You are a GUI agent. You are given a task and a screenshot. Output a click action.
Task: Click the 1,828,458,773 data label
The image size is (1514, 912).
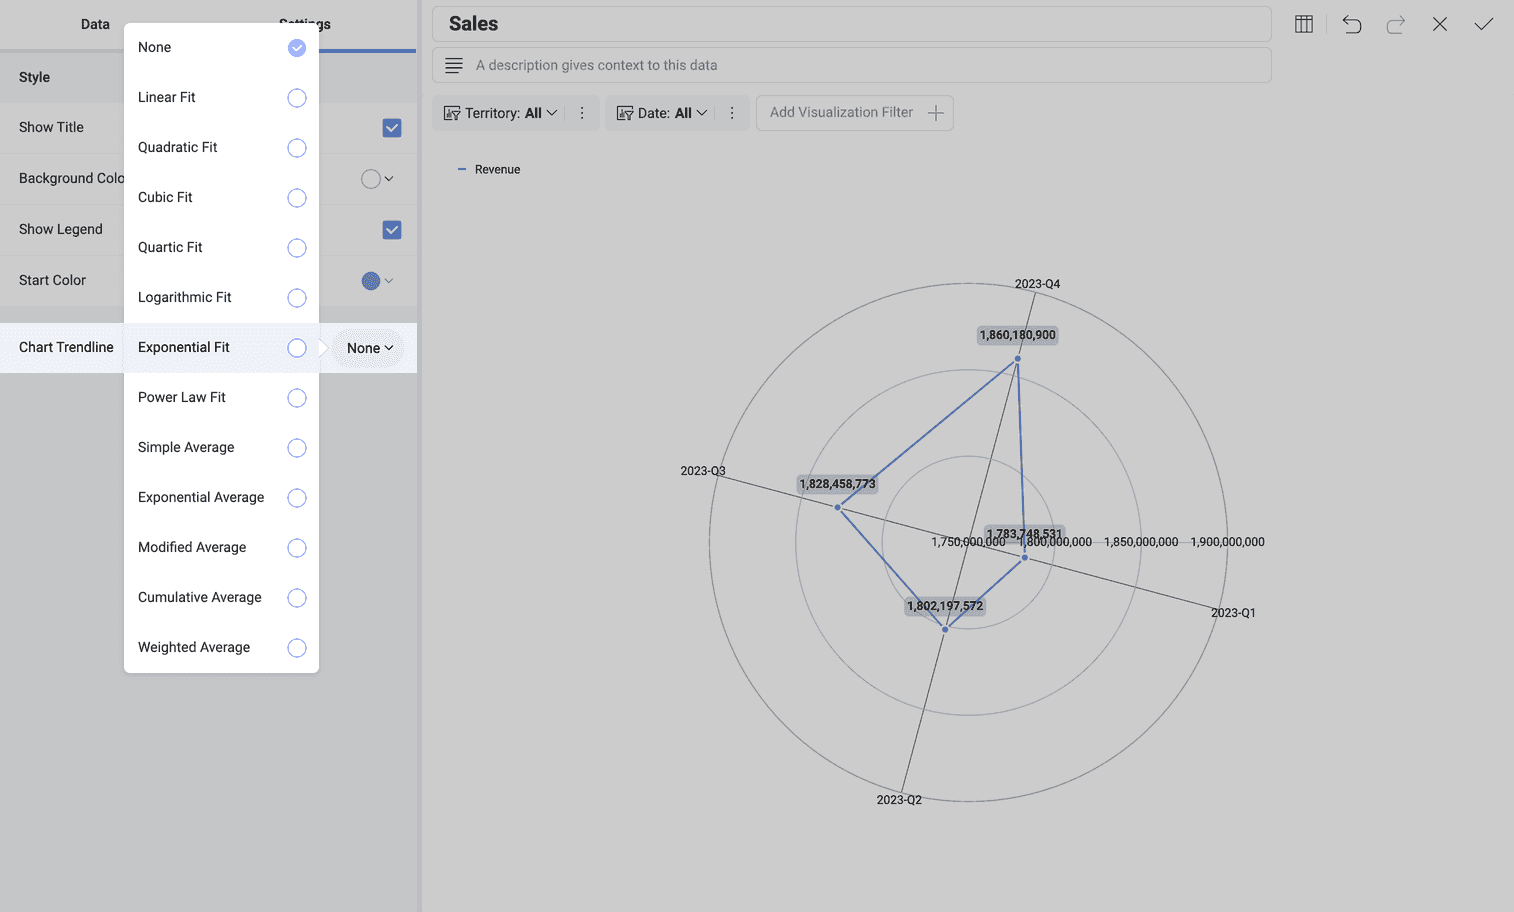(x=837, y=484)
